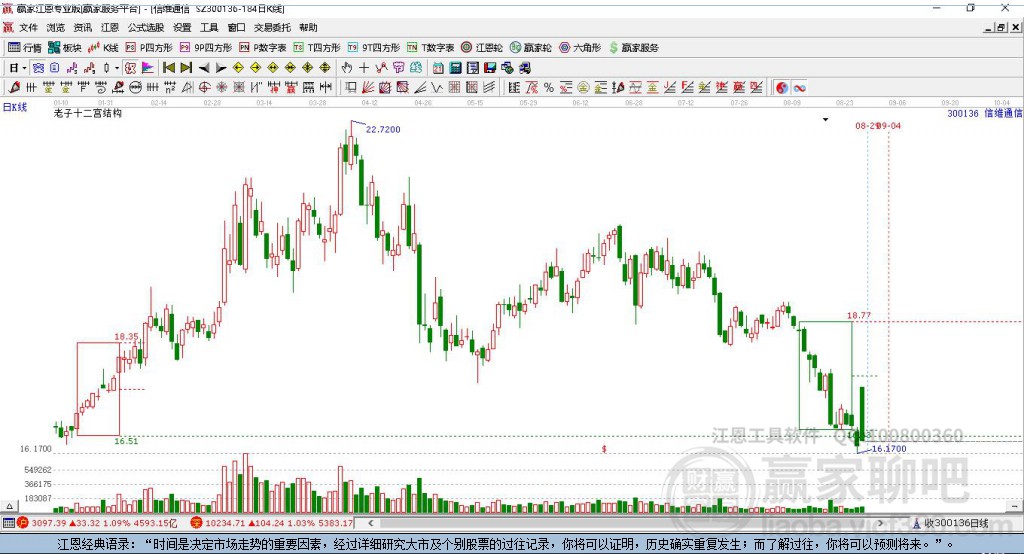Open the 帮助 menu
This screenshot has width=1024, height=554.
click(x=308, y=27)
